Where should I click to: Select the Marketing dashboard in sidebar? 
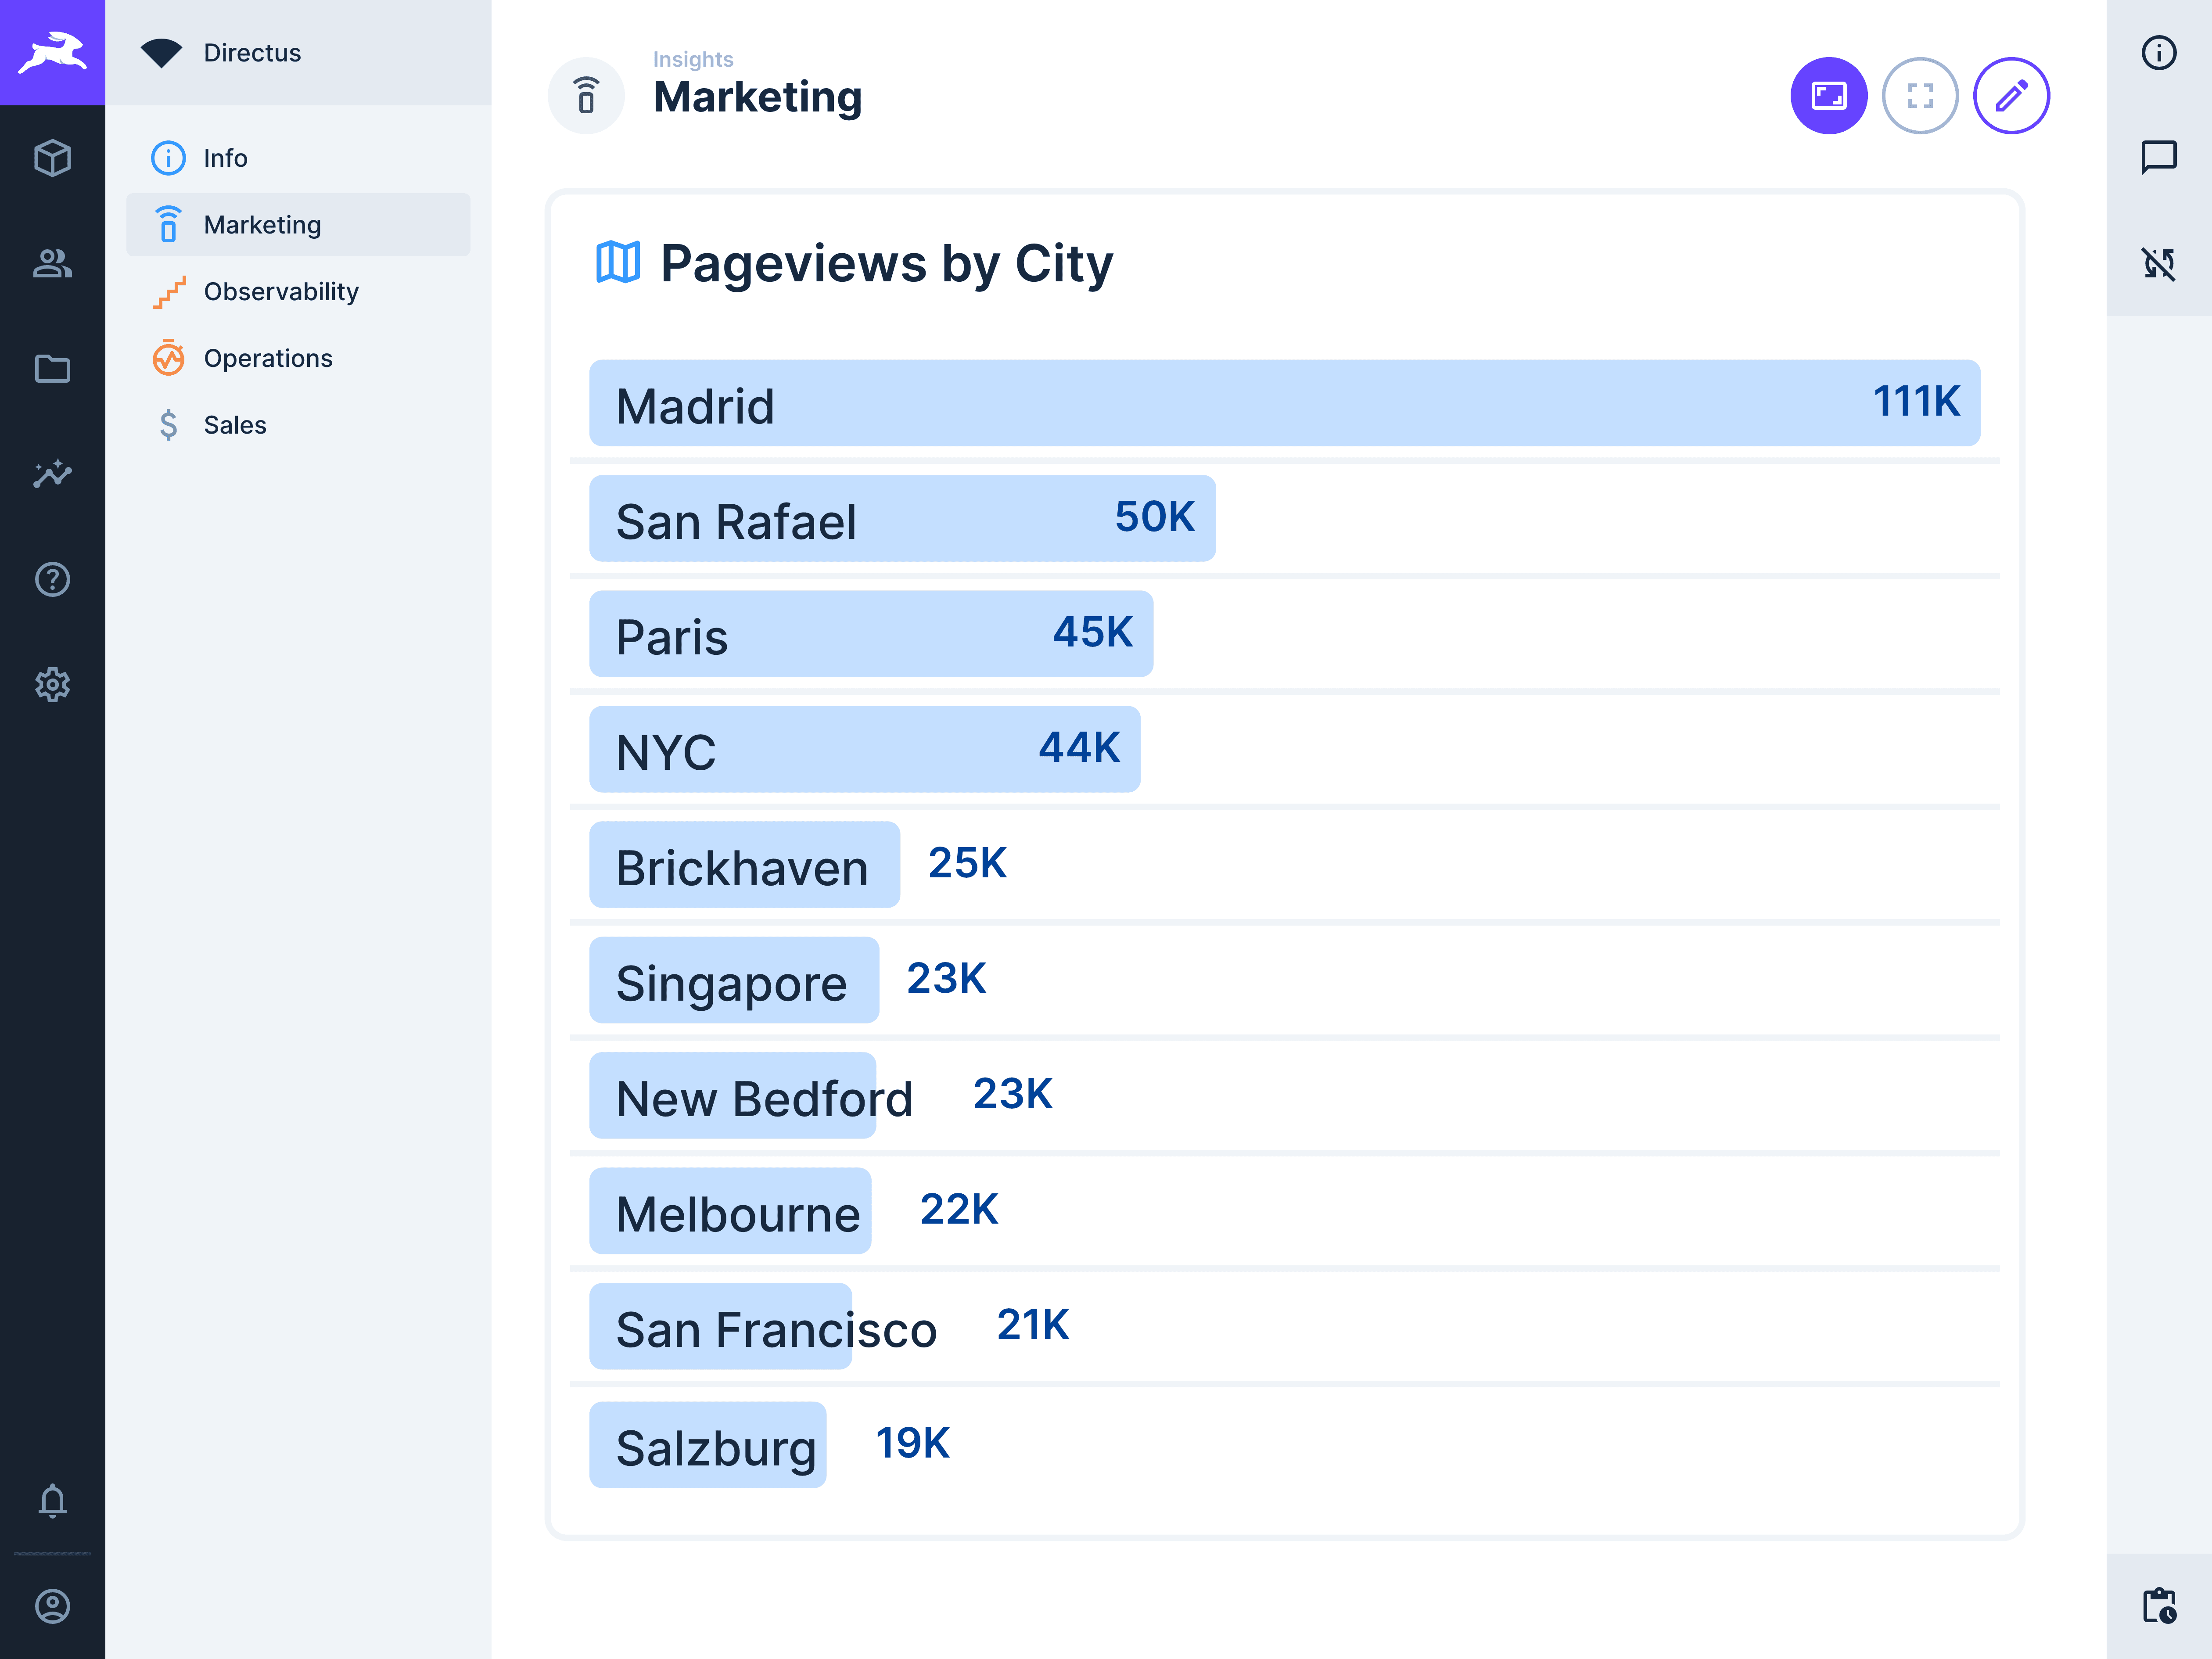point(298,225)
